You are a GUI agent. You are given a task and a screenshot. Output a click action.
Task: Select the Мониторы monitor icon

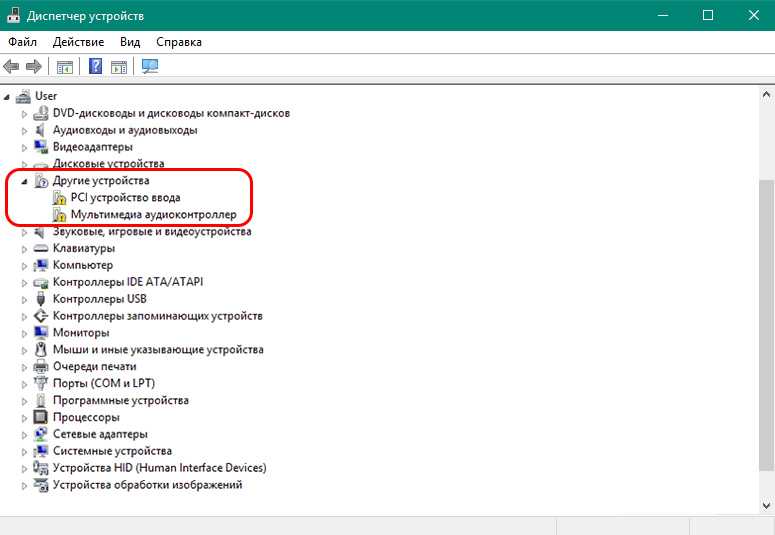(x=41, y=332)
